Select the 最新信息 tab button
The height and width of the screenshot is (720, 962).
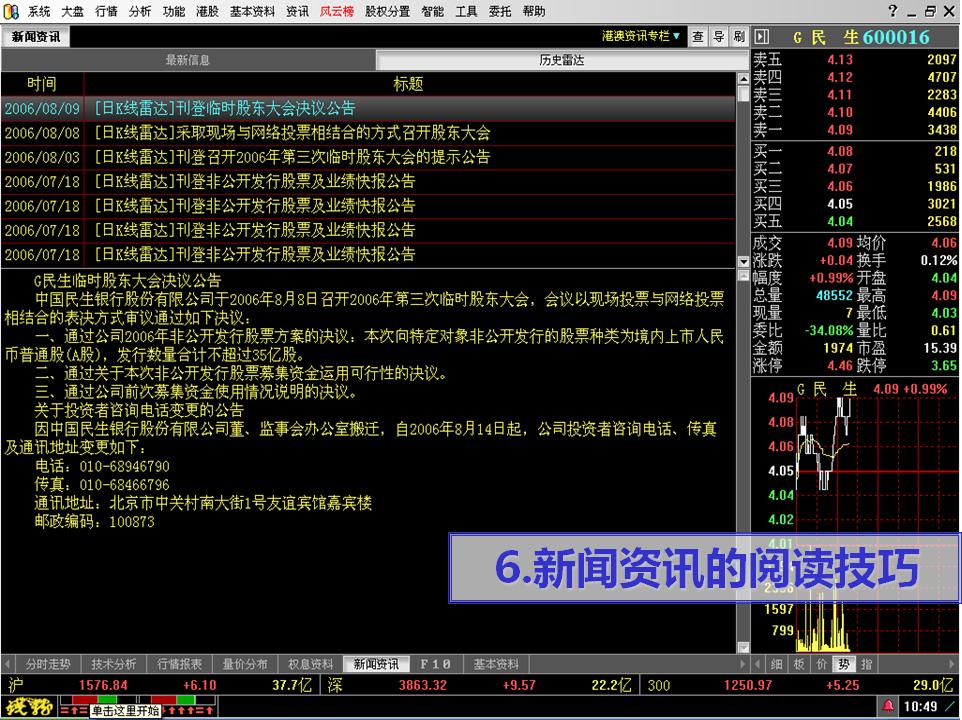point(188,60)
